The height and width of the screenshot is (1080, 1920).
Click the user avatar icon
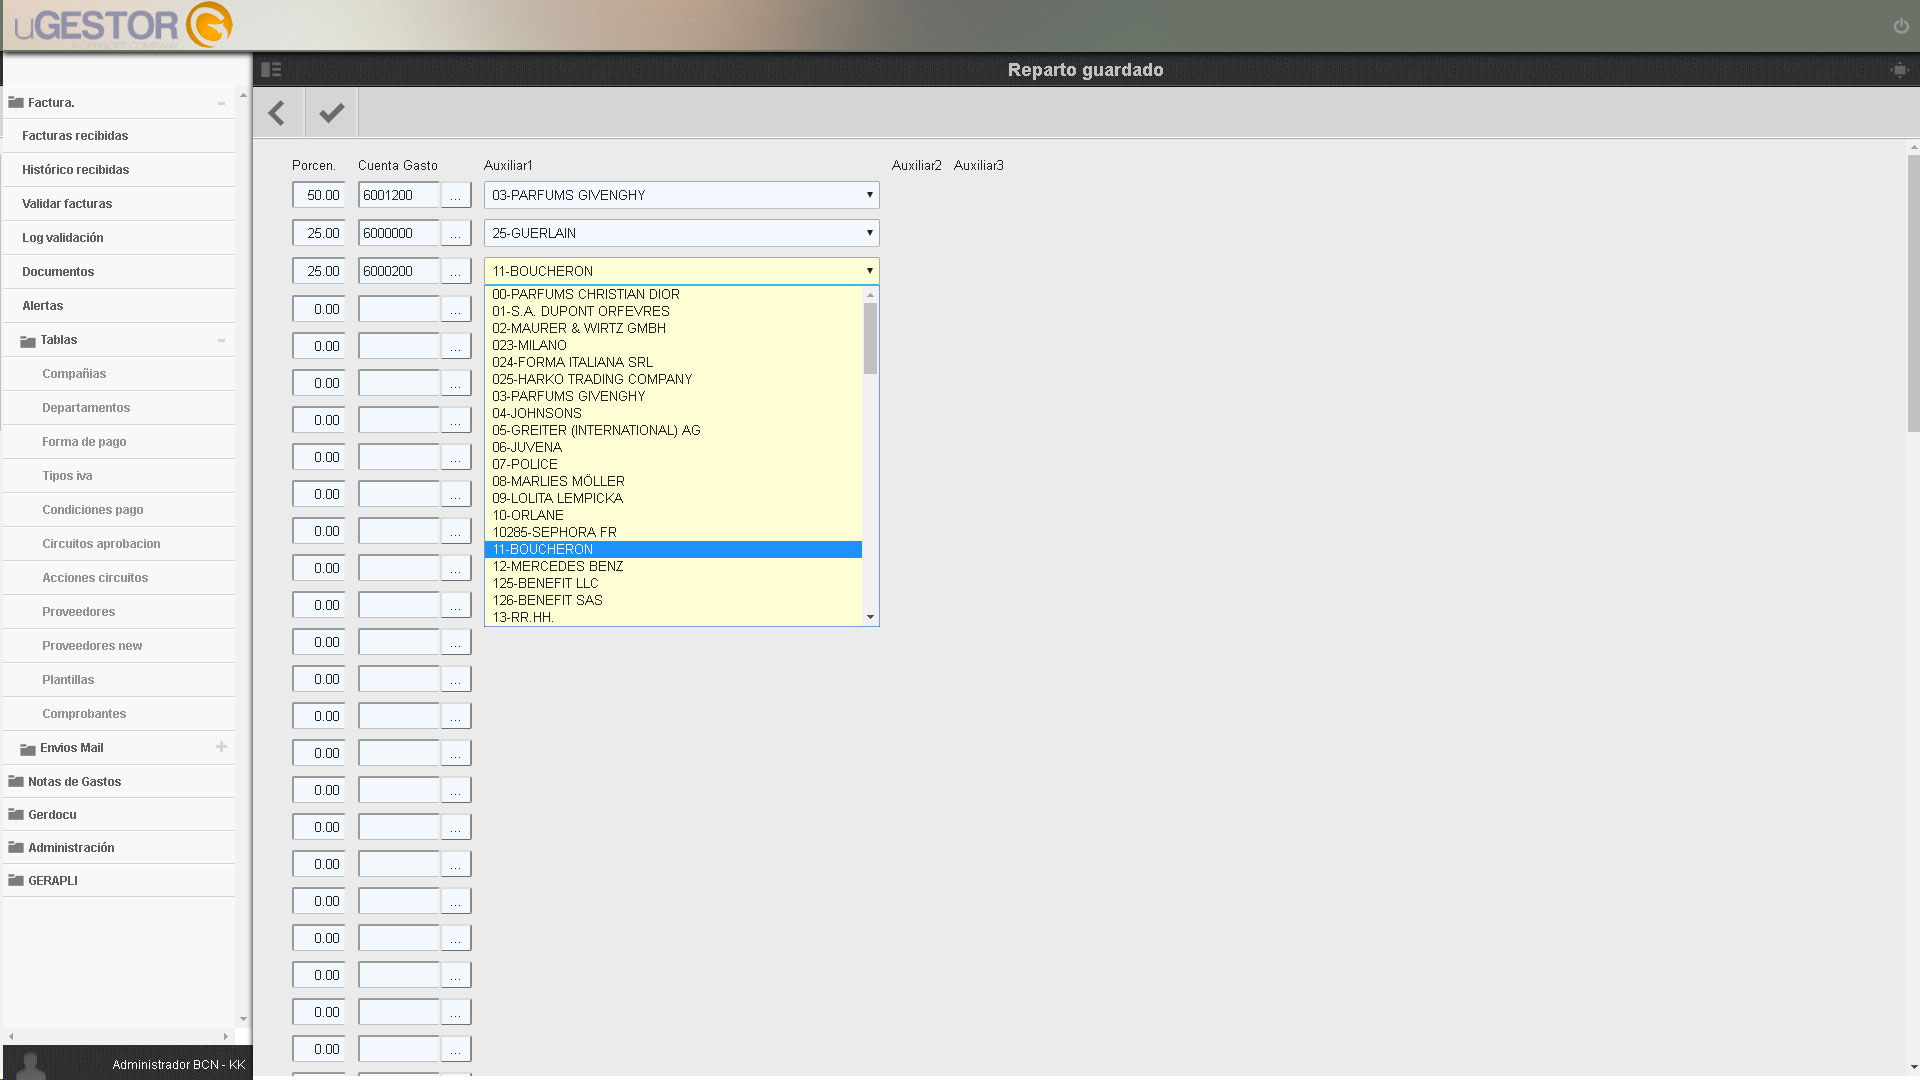coord(32,1066)
